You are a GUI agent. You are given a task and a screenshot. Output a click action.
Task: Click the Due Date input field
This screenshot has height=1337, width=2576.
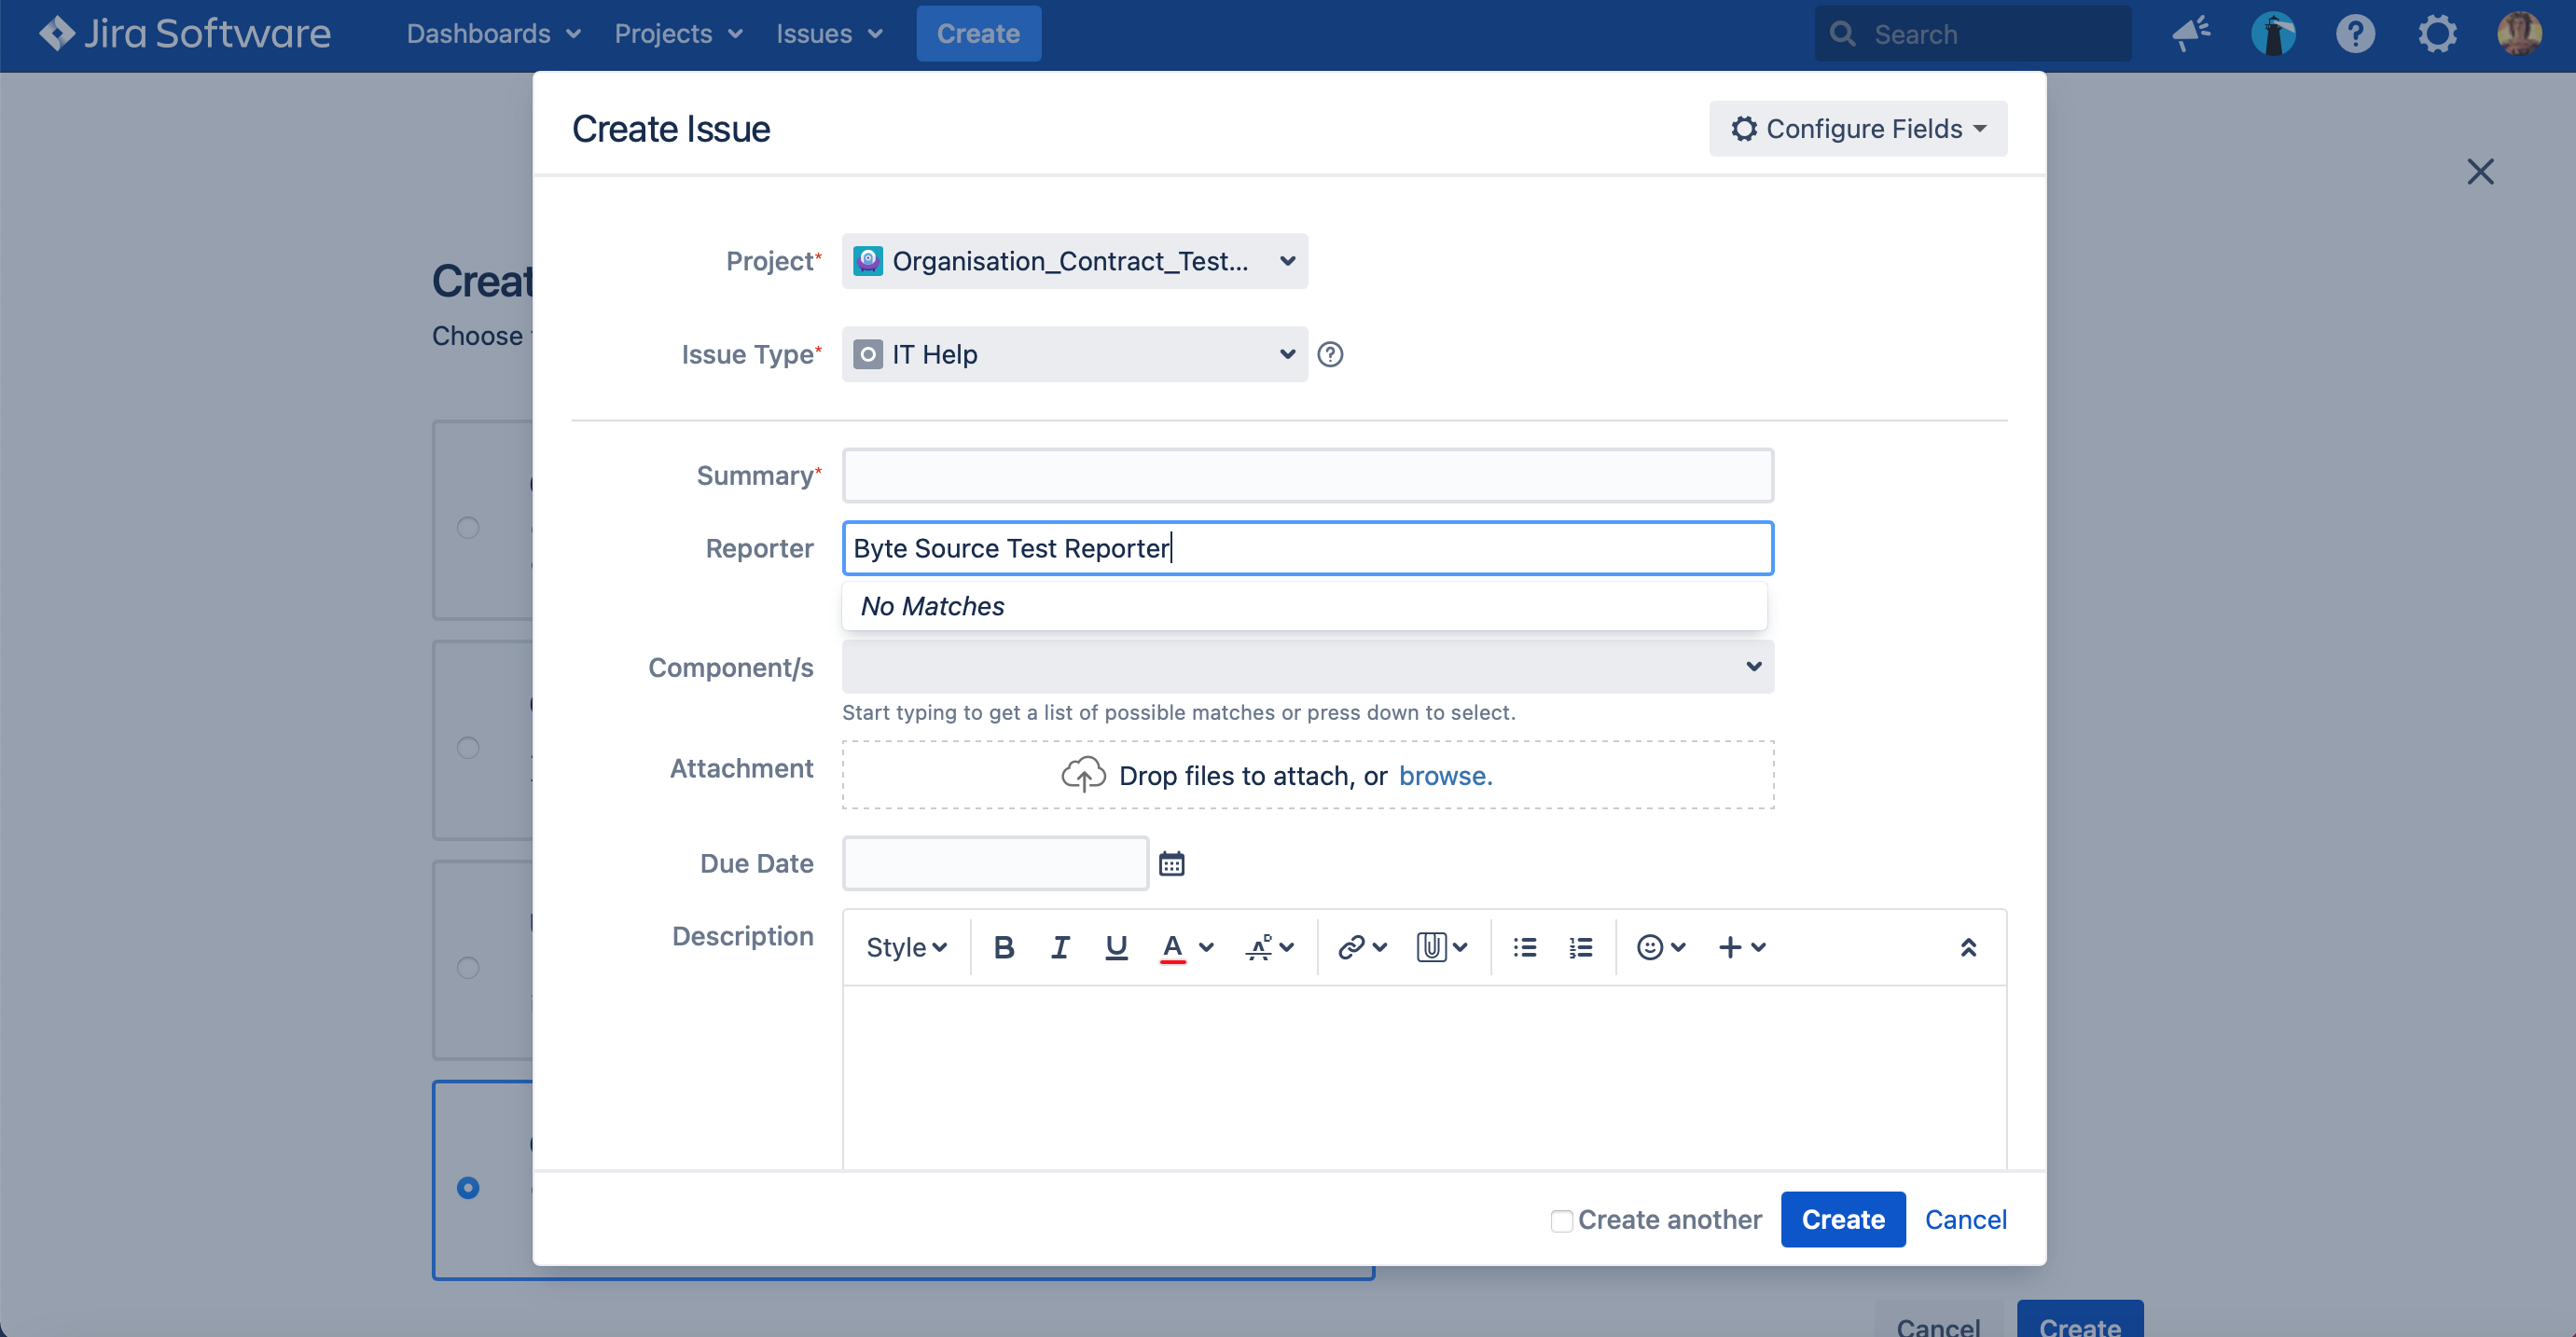pyautogui.click(x=995, y=863)
